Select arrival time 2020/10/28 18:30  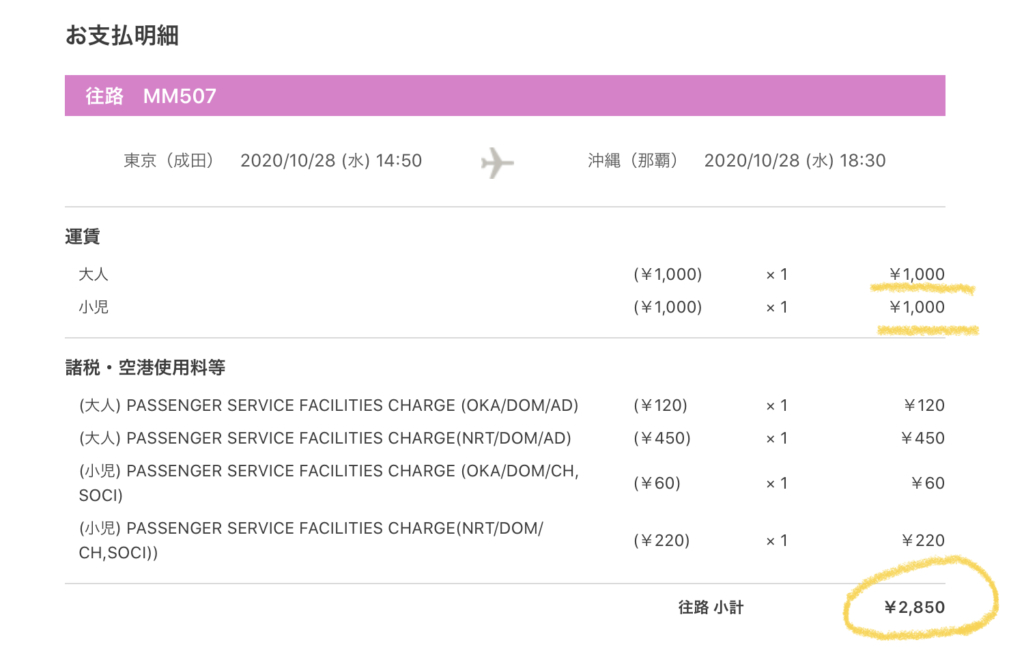click(795, 161)
